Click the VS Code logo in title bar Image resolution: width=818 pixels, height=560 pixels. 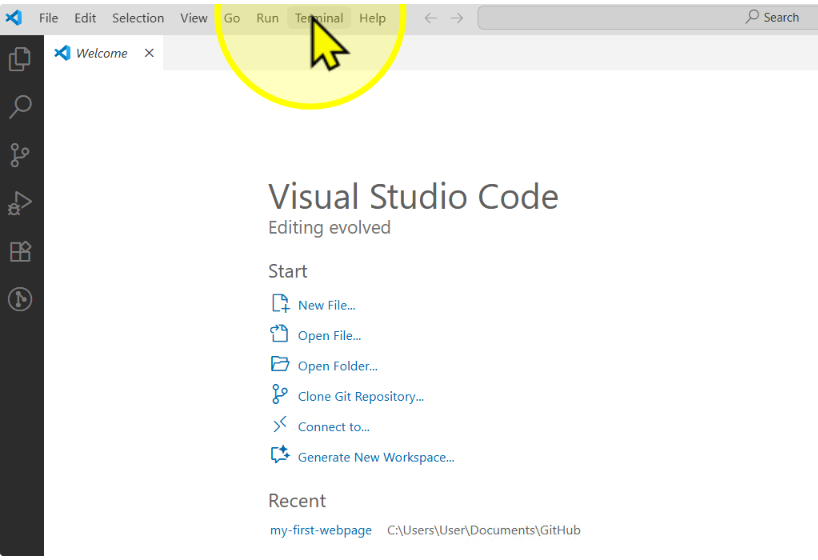pos(14,18)
